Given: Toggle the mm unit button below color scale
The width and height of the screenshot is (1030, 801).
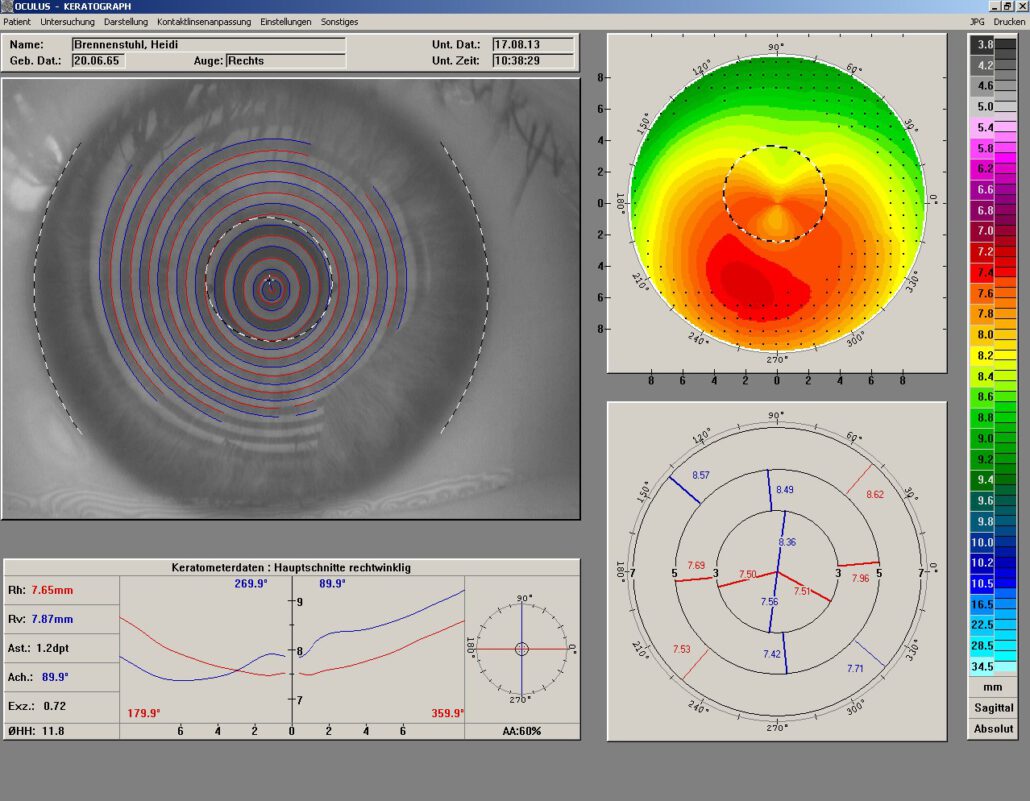Looking at the screenshot, I should pos(992,688).
